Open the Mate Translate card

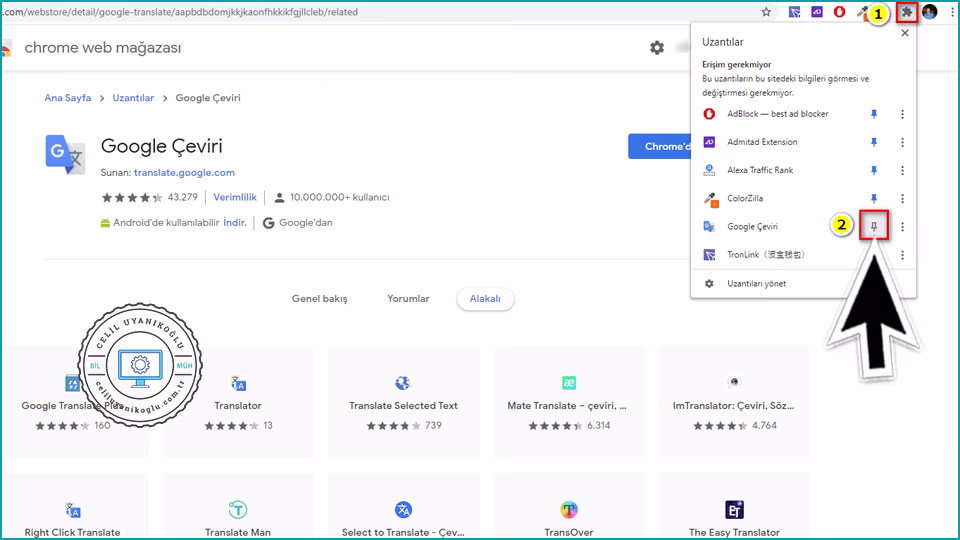(x=569, y=402)
